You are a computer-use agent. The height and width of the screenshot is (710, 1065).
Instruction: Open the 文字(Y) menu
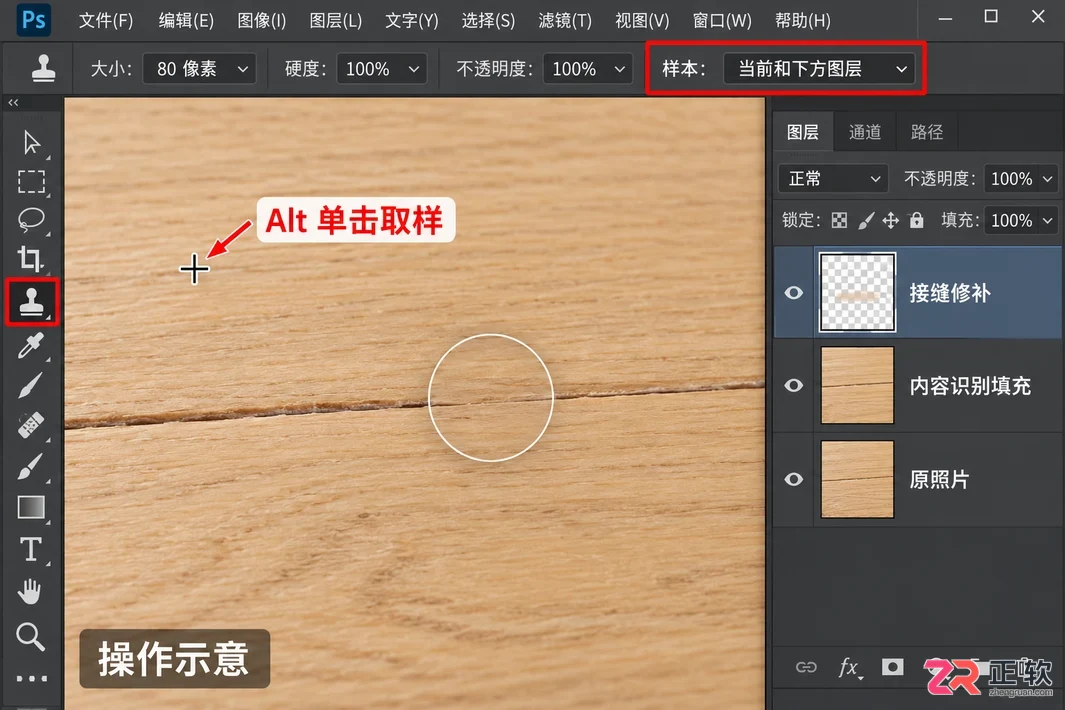point(412,20)
